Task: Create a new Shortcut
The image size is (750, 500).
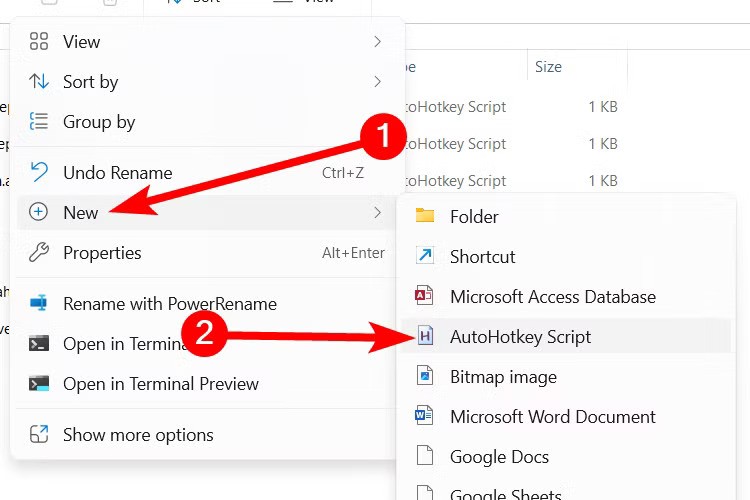Action: click(566, 257)
